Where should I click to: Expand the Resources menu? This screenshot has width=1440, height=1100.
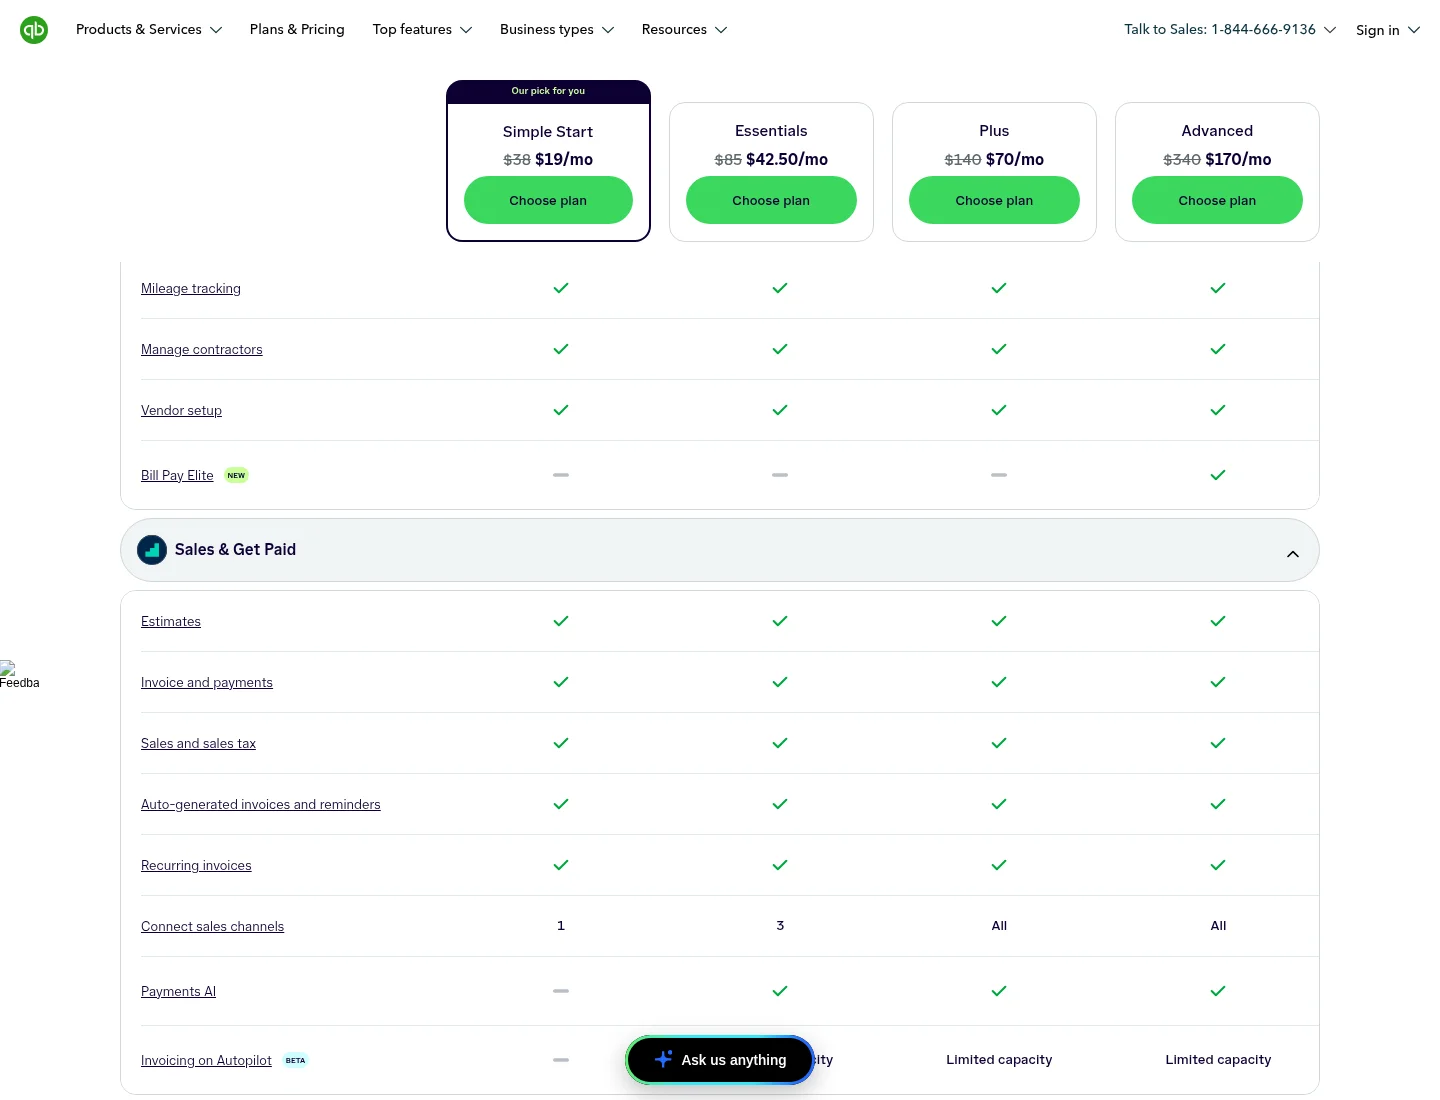[x=684, y=30]
